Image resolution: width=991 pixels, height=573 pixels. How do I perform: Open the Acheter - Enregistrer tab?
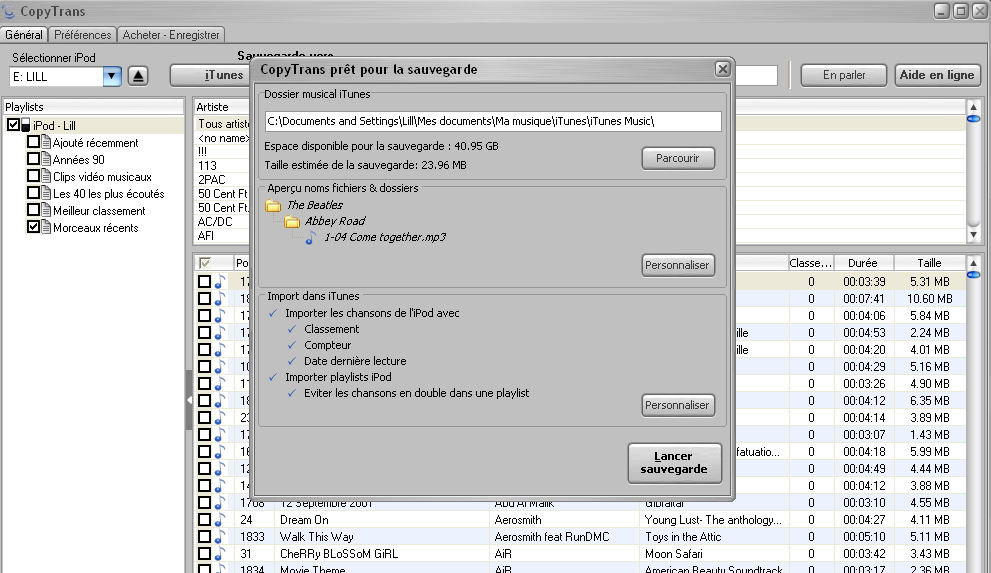coord(171,35)
